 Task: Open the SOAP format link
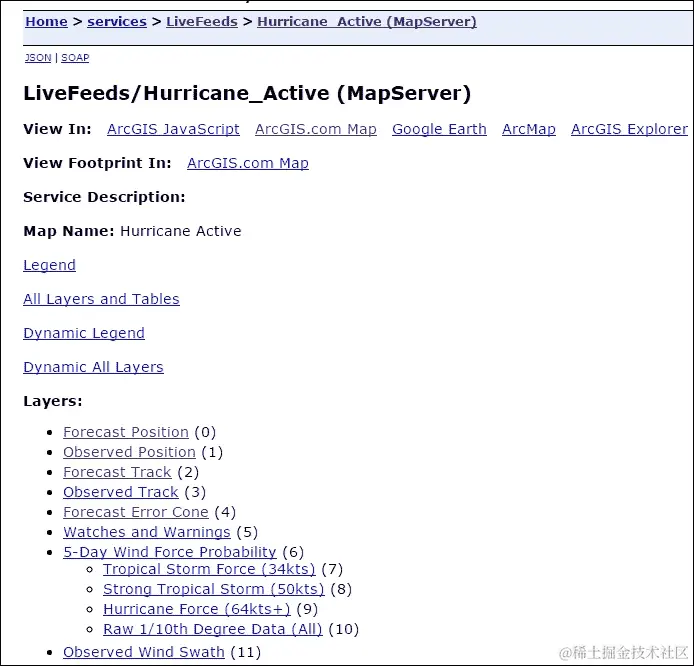pos(75,58)
